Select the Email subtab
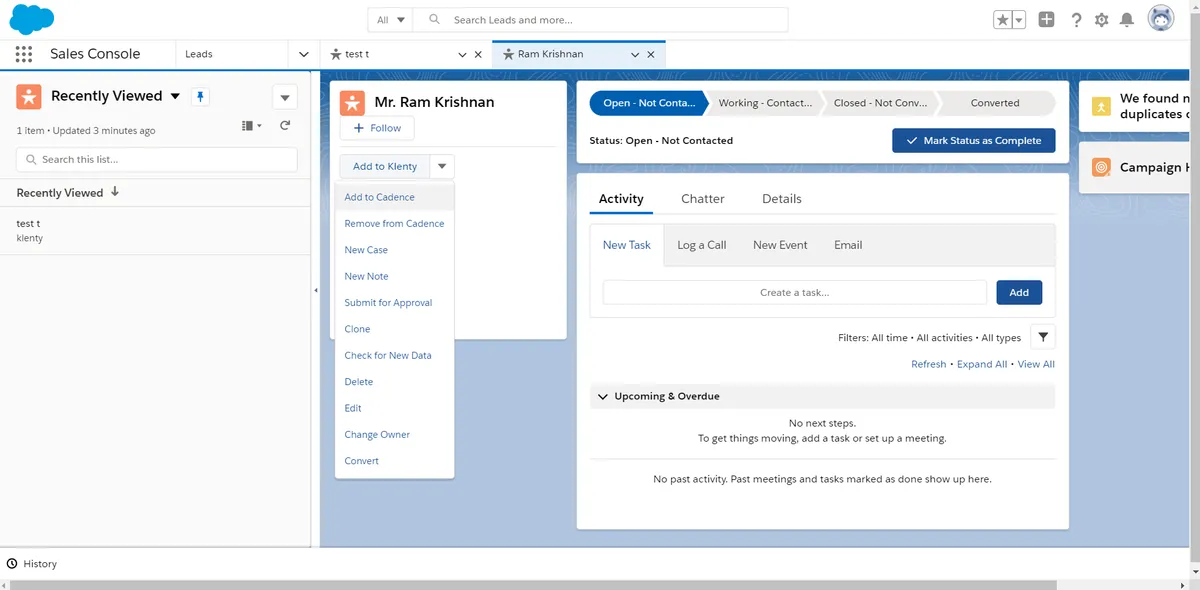 (x=848, y=245)
